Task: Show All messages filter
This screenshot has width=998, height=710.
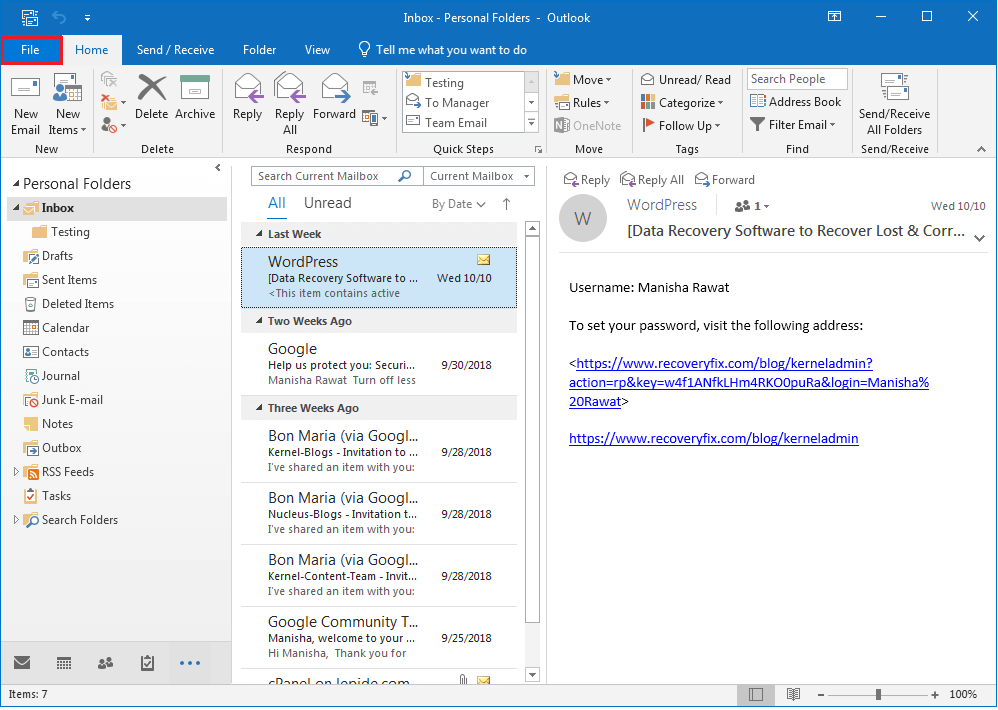Action: (277, 203)
